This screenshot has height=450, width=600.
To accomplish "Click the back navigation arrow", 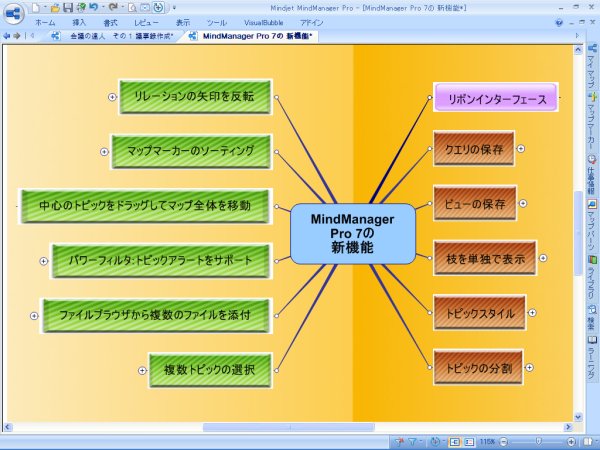I will tap(7, 36).
